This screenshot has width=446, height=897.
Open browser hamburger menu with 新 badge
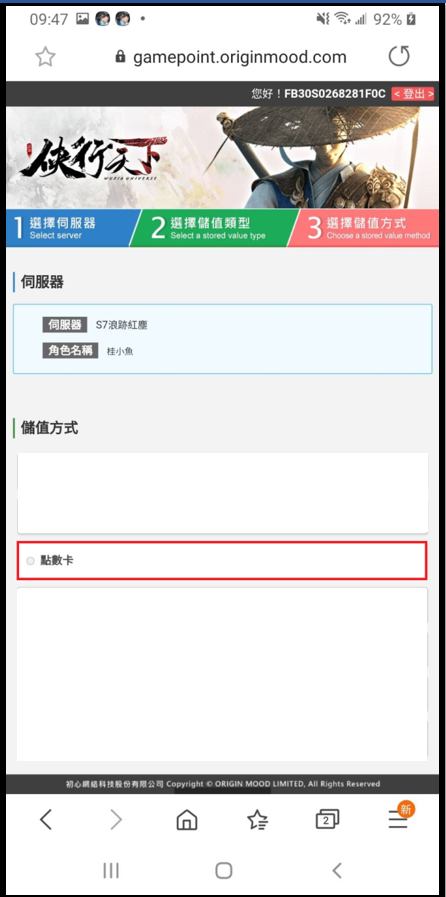coord(400,817)
